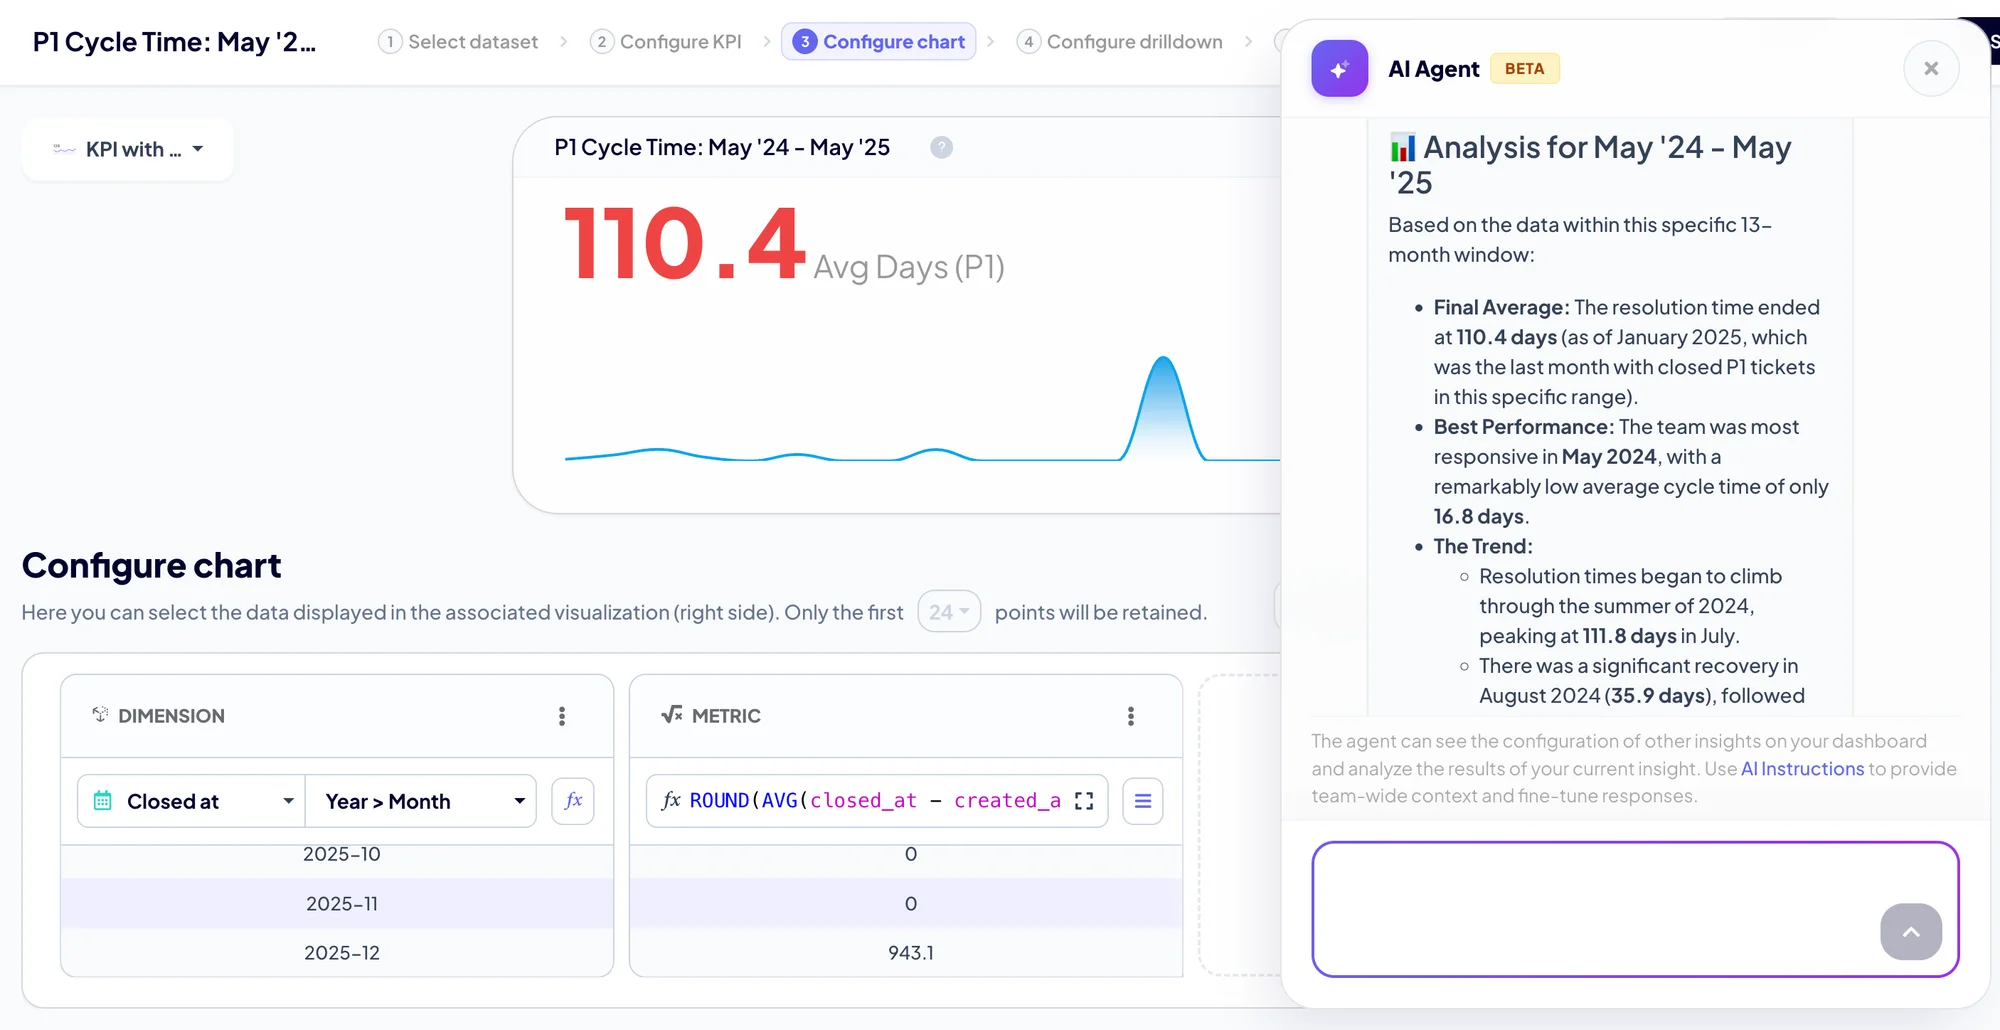Image resolution: width=2000 pixels, height=1030 pixels.
Task: Open the Year > Month granularity dropdown
Action: [x=421, y=801]
